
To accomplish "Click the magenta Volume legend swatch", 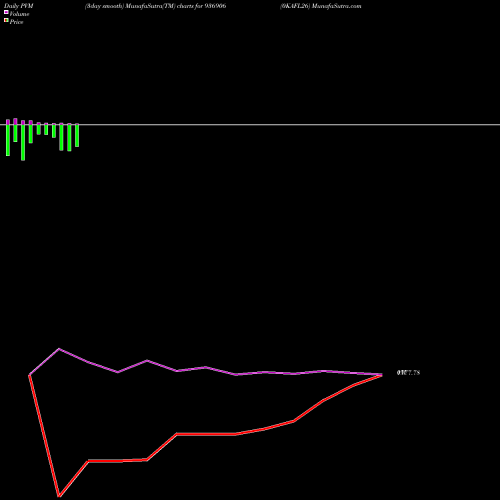I will pos(6,12).
